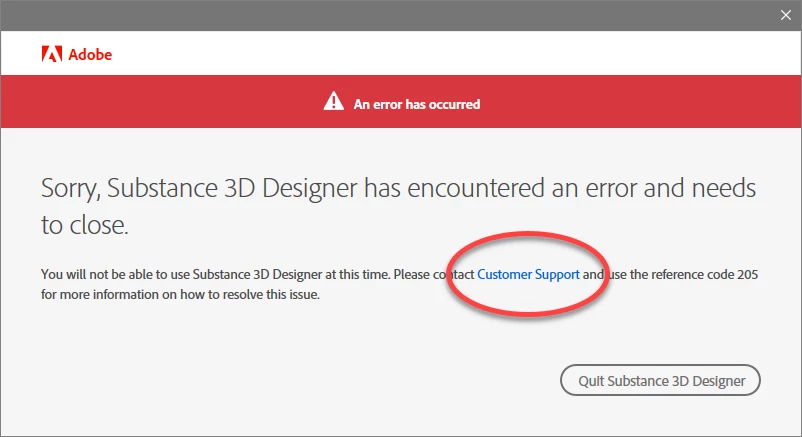
Task: Close the error dialog window
Action: coord(786,15)
